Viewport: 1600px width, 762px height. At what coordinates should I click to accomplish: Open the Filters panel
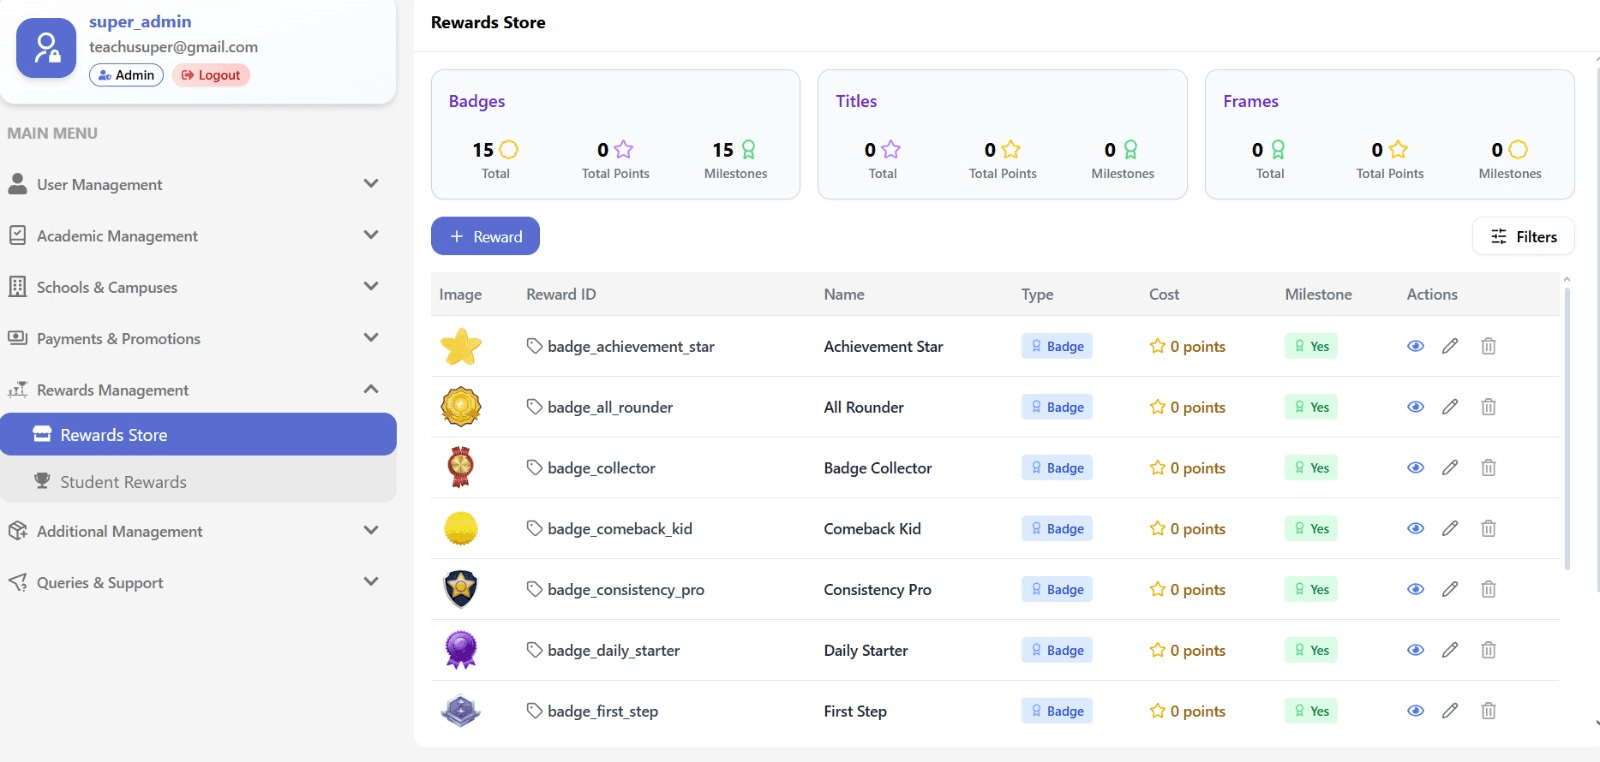(1523, 237)
